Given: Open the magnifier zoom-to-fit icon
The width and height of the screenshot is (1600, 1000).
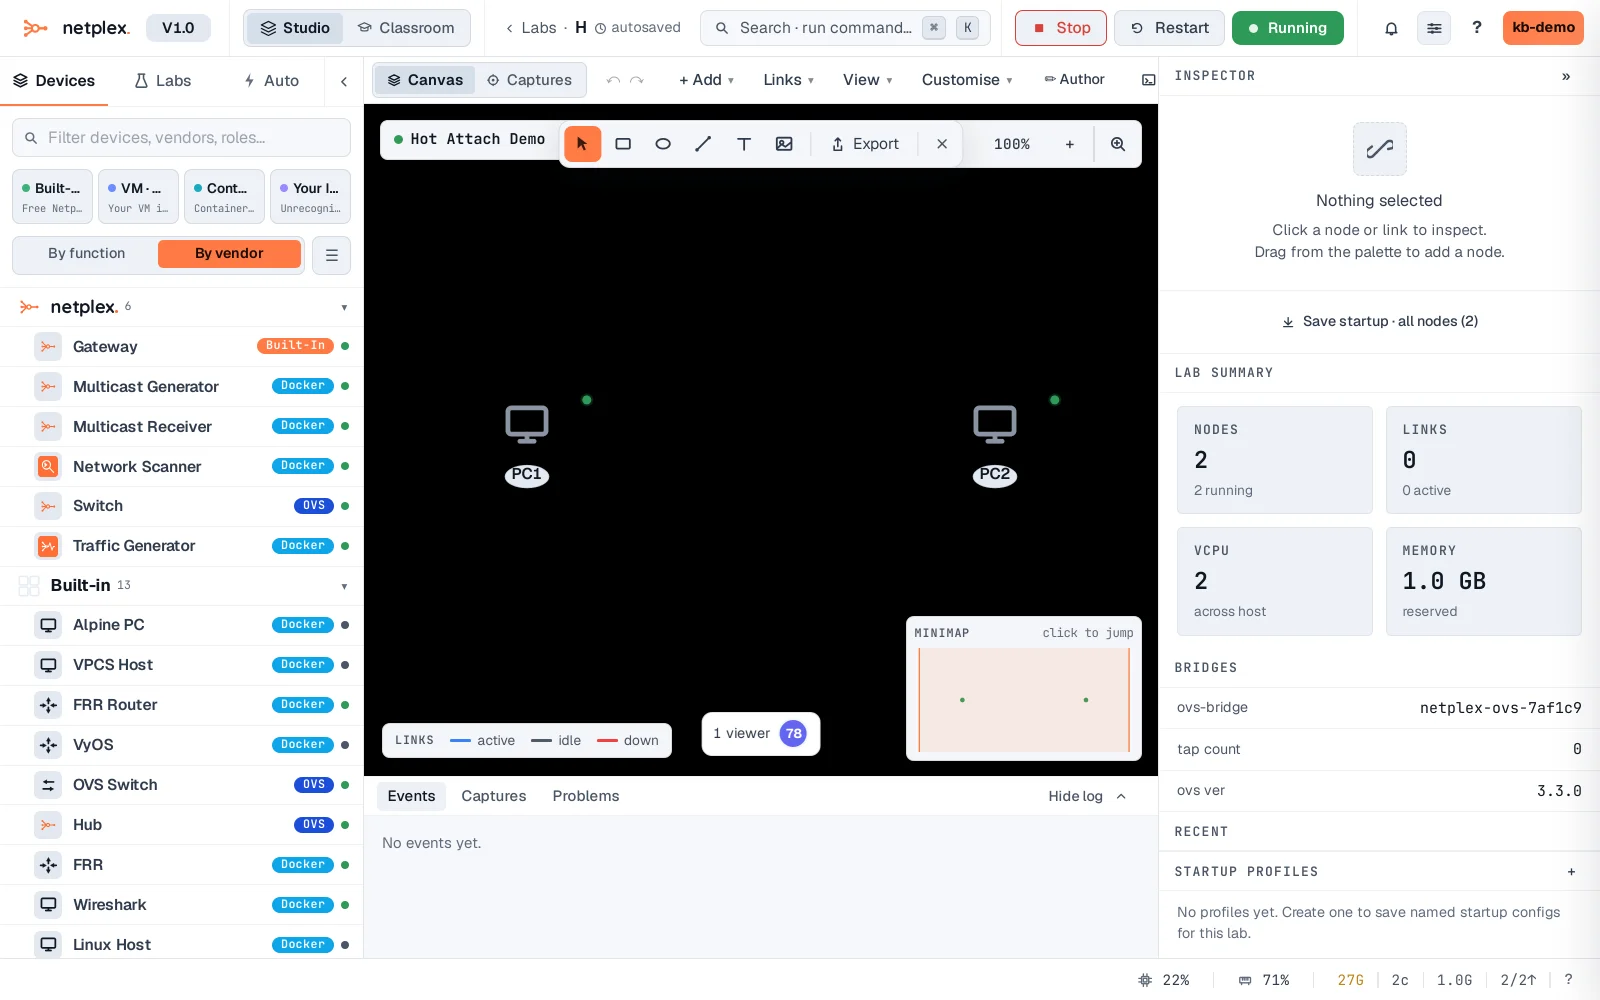Looking at the screenshot, I should point(1118,144).
